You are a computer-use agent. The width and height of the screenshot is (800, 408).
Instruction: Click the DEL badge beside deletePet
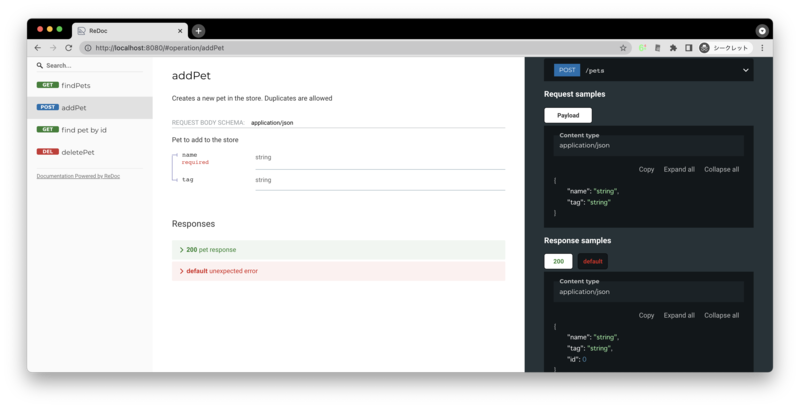47,151
